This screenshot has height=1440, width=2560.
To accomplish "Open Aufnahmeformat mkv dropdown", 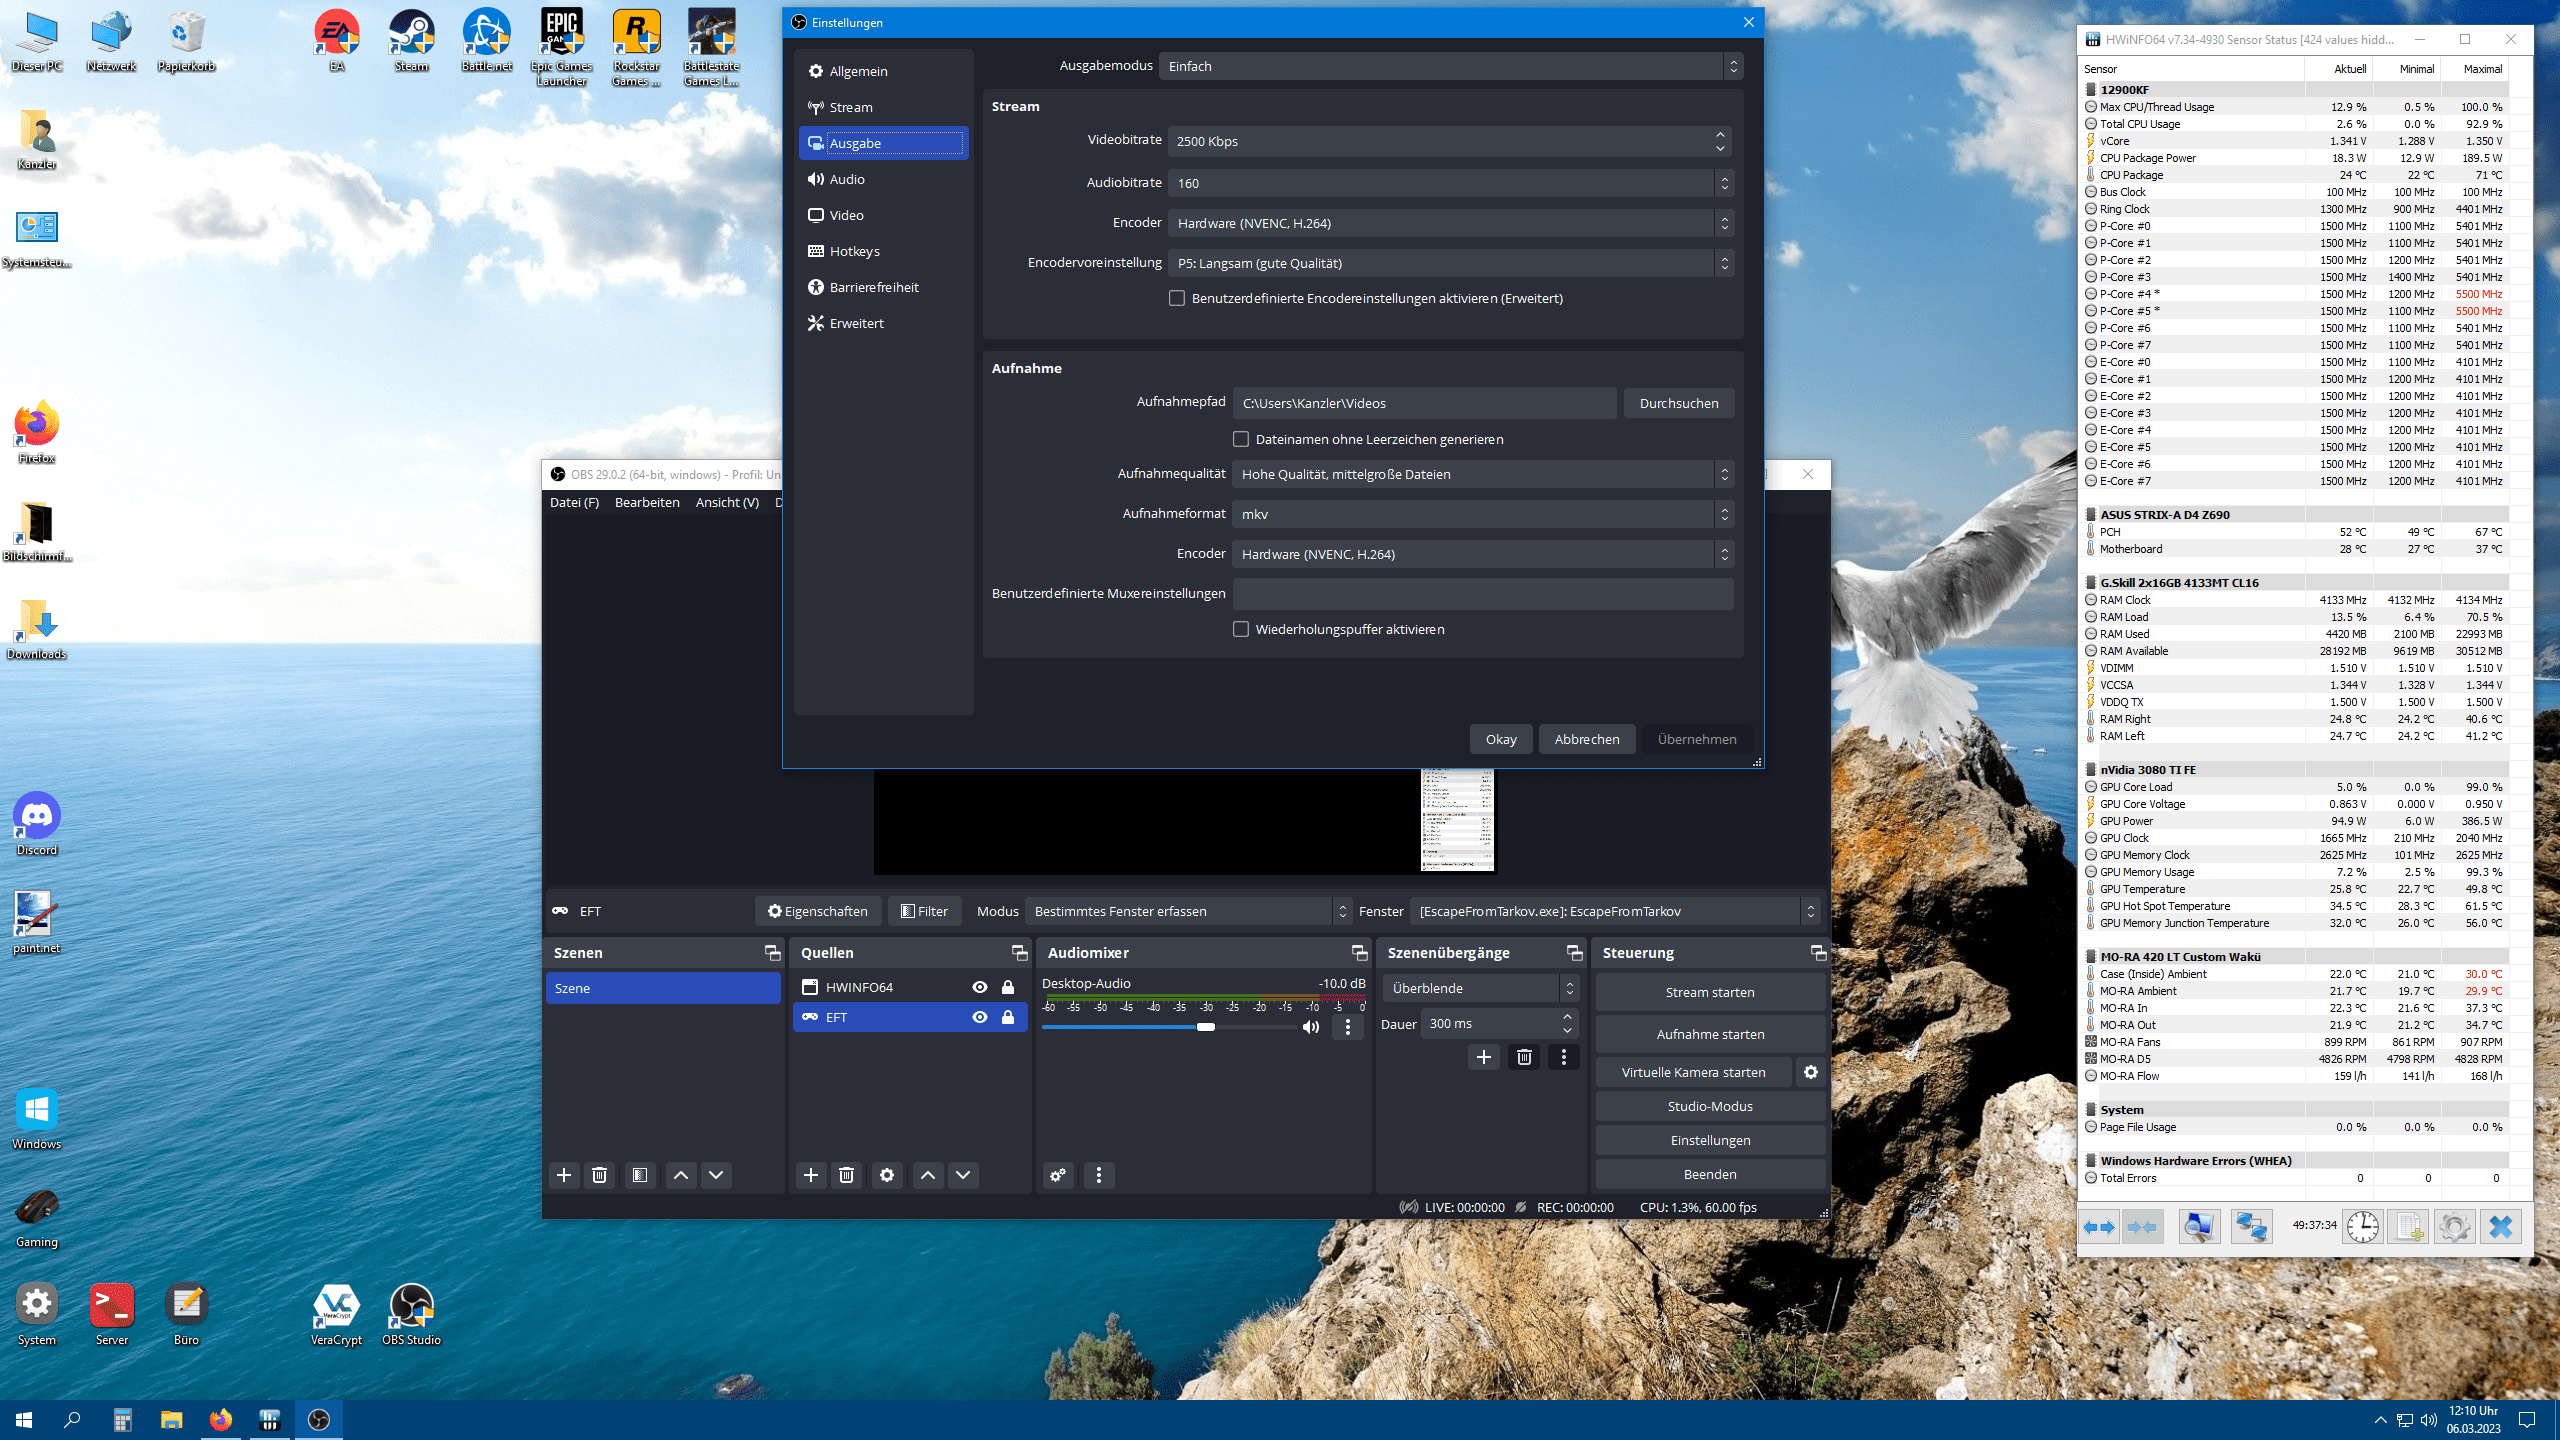I will (1483, 514).
